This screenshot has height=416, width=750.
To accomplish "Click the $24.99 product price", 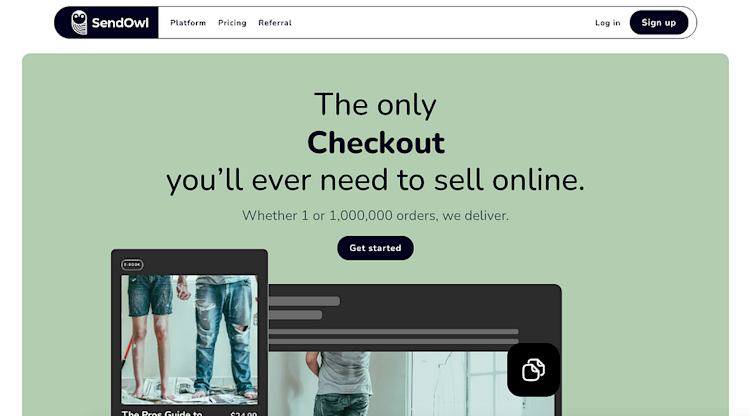I will (243, 414).
